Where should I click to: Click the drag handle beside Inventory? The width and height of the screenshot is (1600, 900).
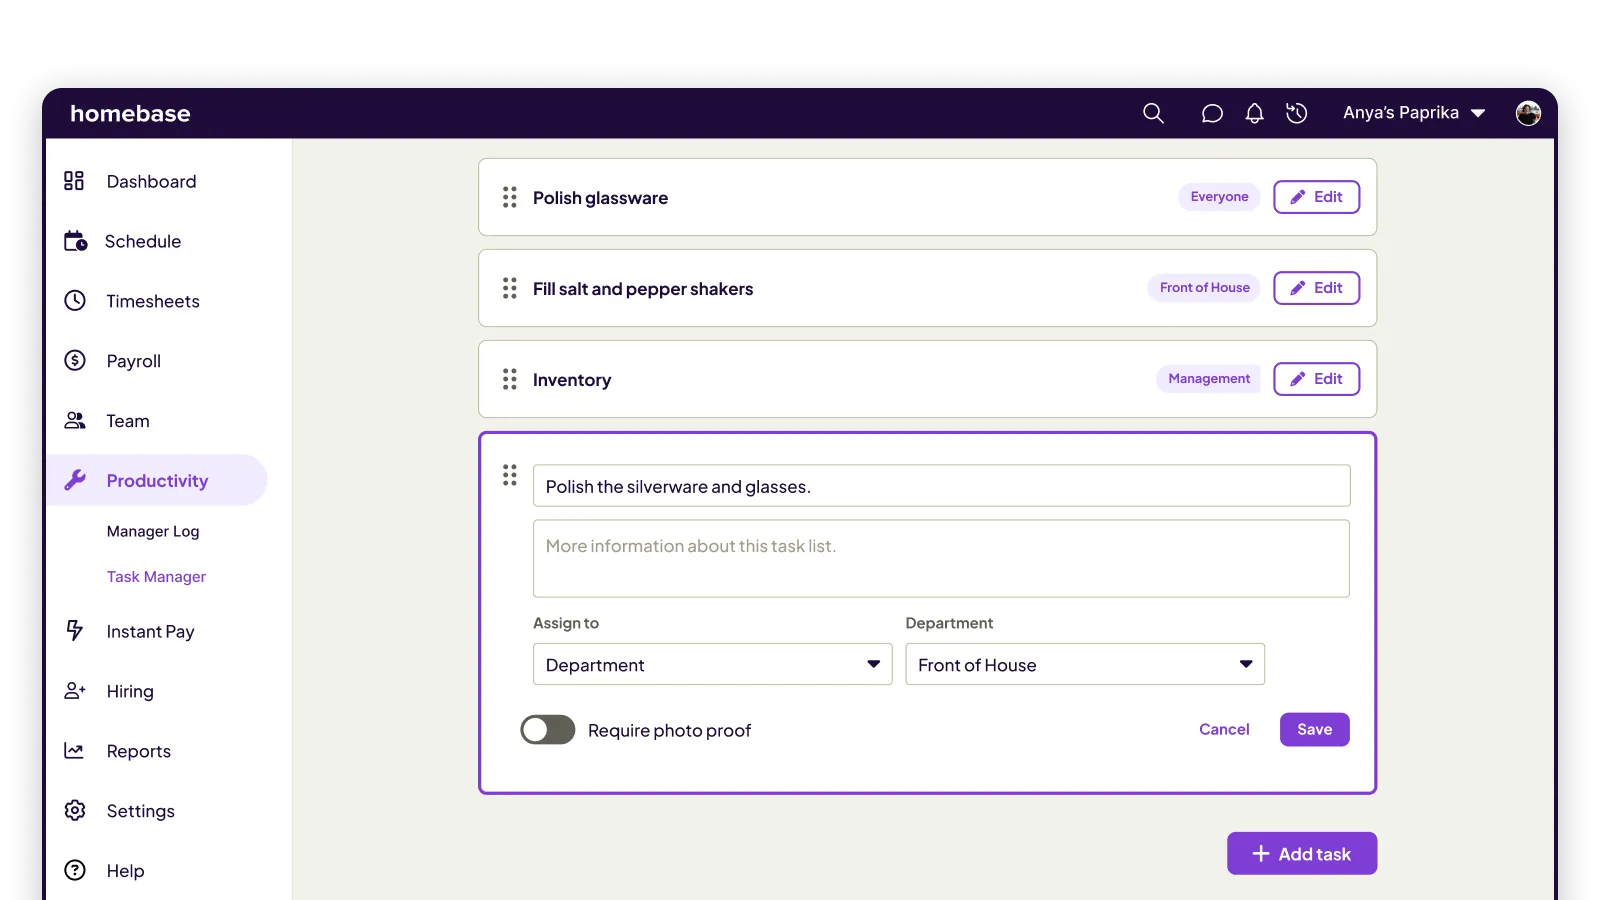(x=509, y=379)
